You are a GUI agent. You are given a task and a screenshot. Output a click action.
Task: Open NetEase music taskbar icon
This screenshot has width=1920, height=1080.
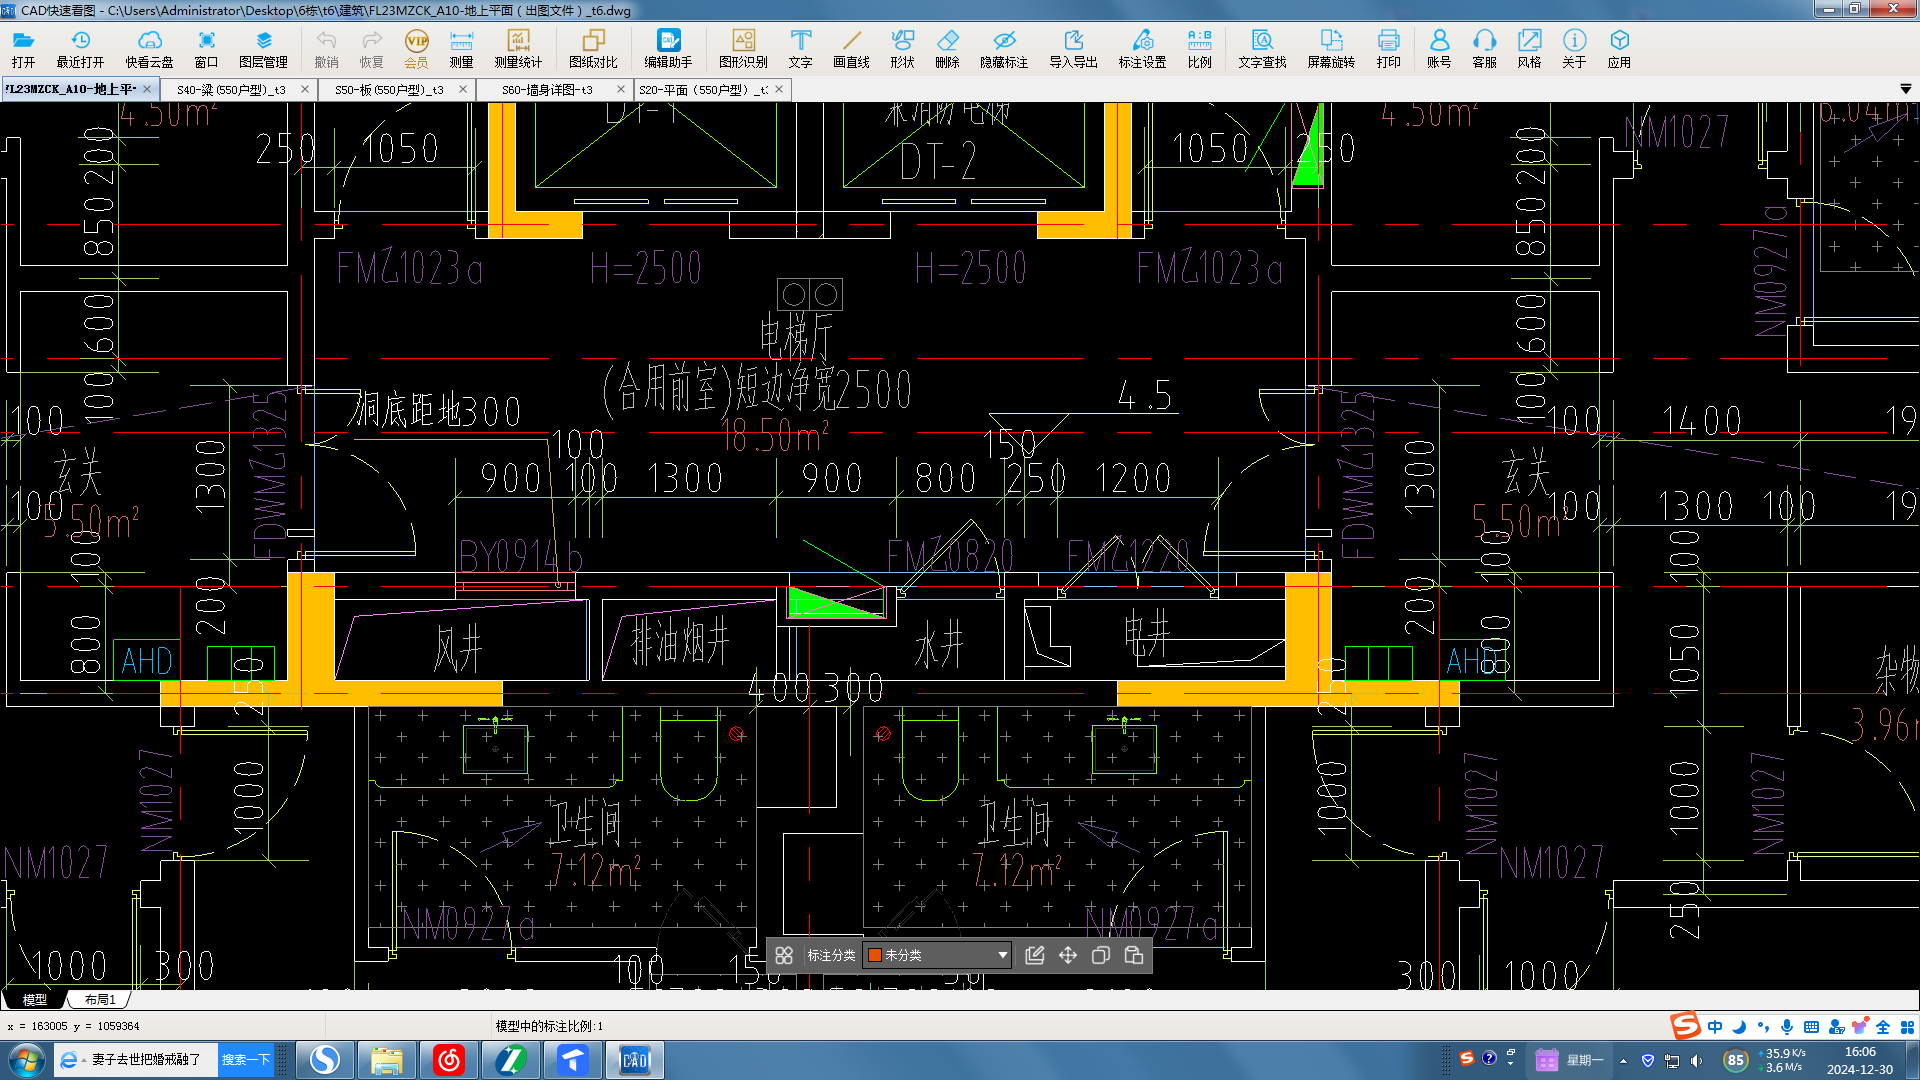click(449, 1060)
